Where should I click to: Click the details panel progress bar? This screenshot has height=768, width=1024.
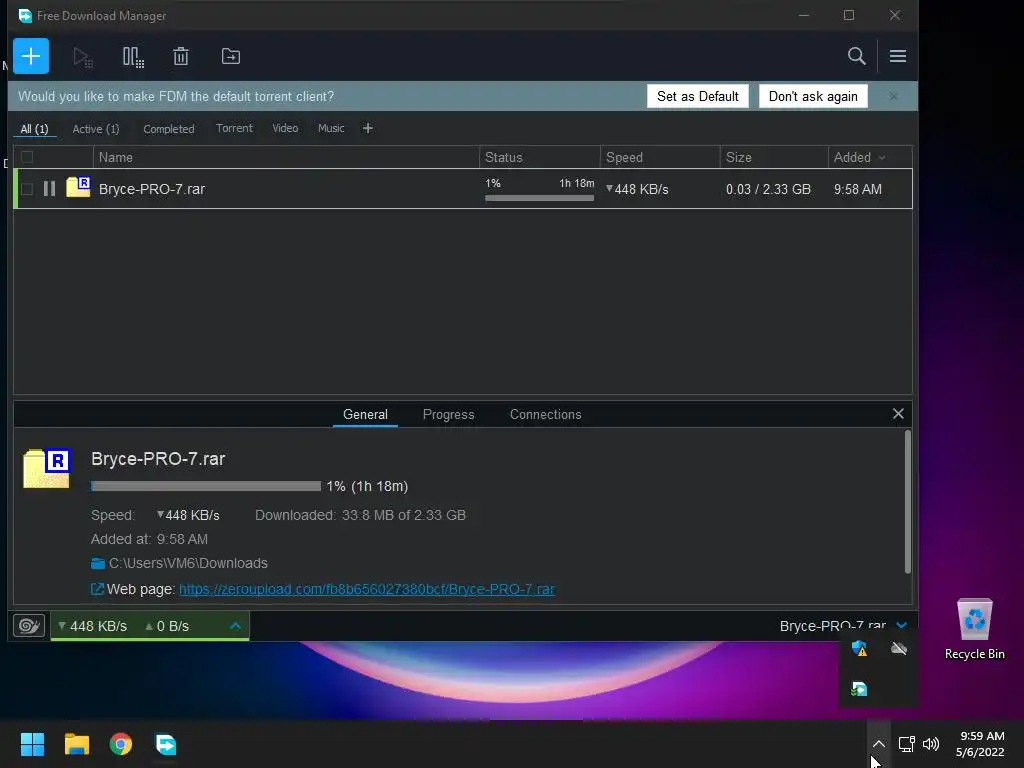pyautogui.click(x=206, y=486)
